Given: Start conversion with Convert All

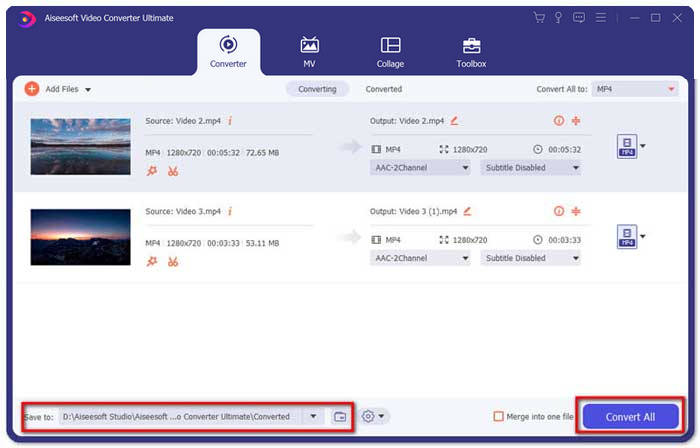Looking at the screenshot, I should tap(630, 417).
